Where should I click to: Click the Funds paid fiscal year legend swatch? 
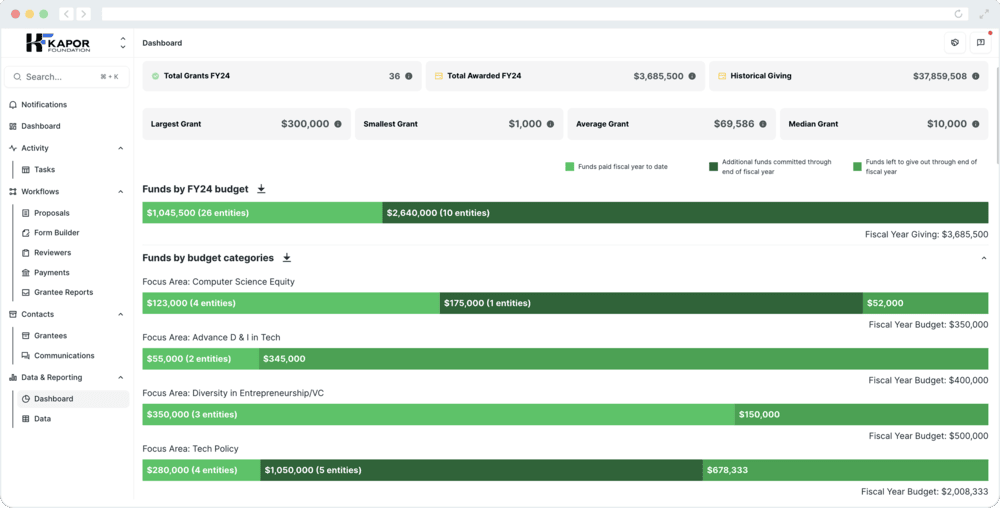570,166
